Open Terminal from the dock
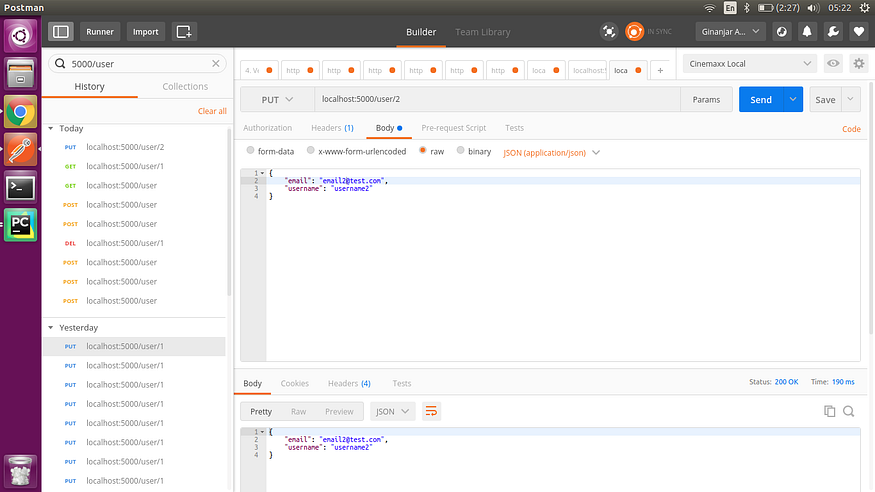Image resolution: width=875 pixels, height=492 pixels. (20, 187)
